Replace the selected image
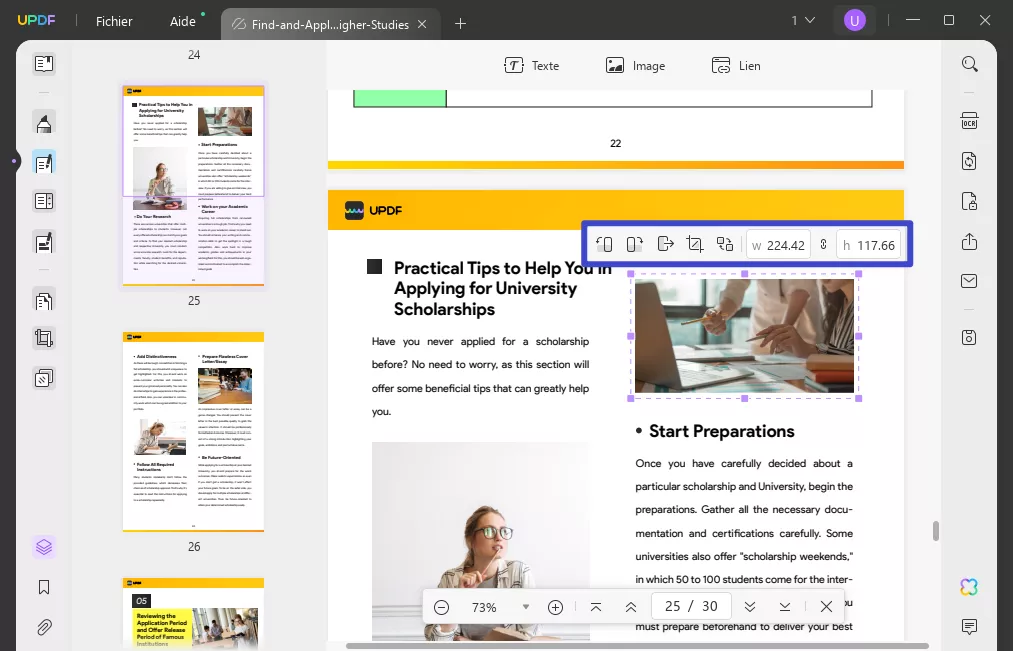Screen dimensions: 1013x651 pyautogui.click(x=725, y=244)
